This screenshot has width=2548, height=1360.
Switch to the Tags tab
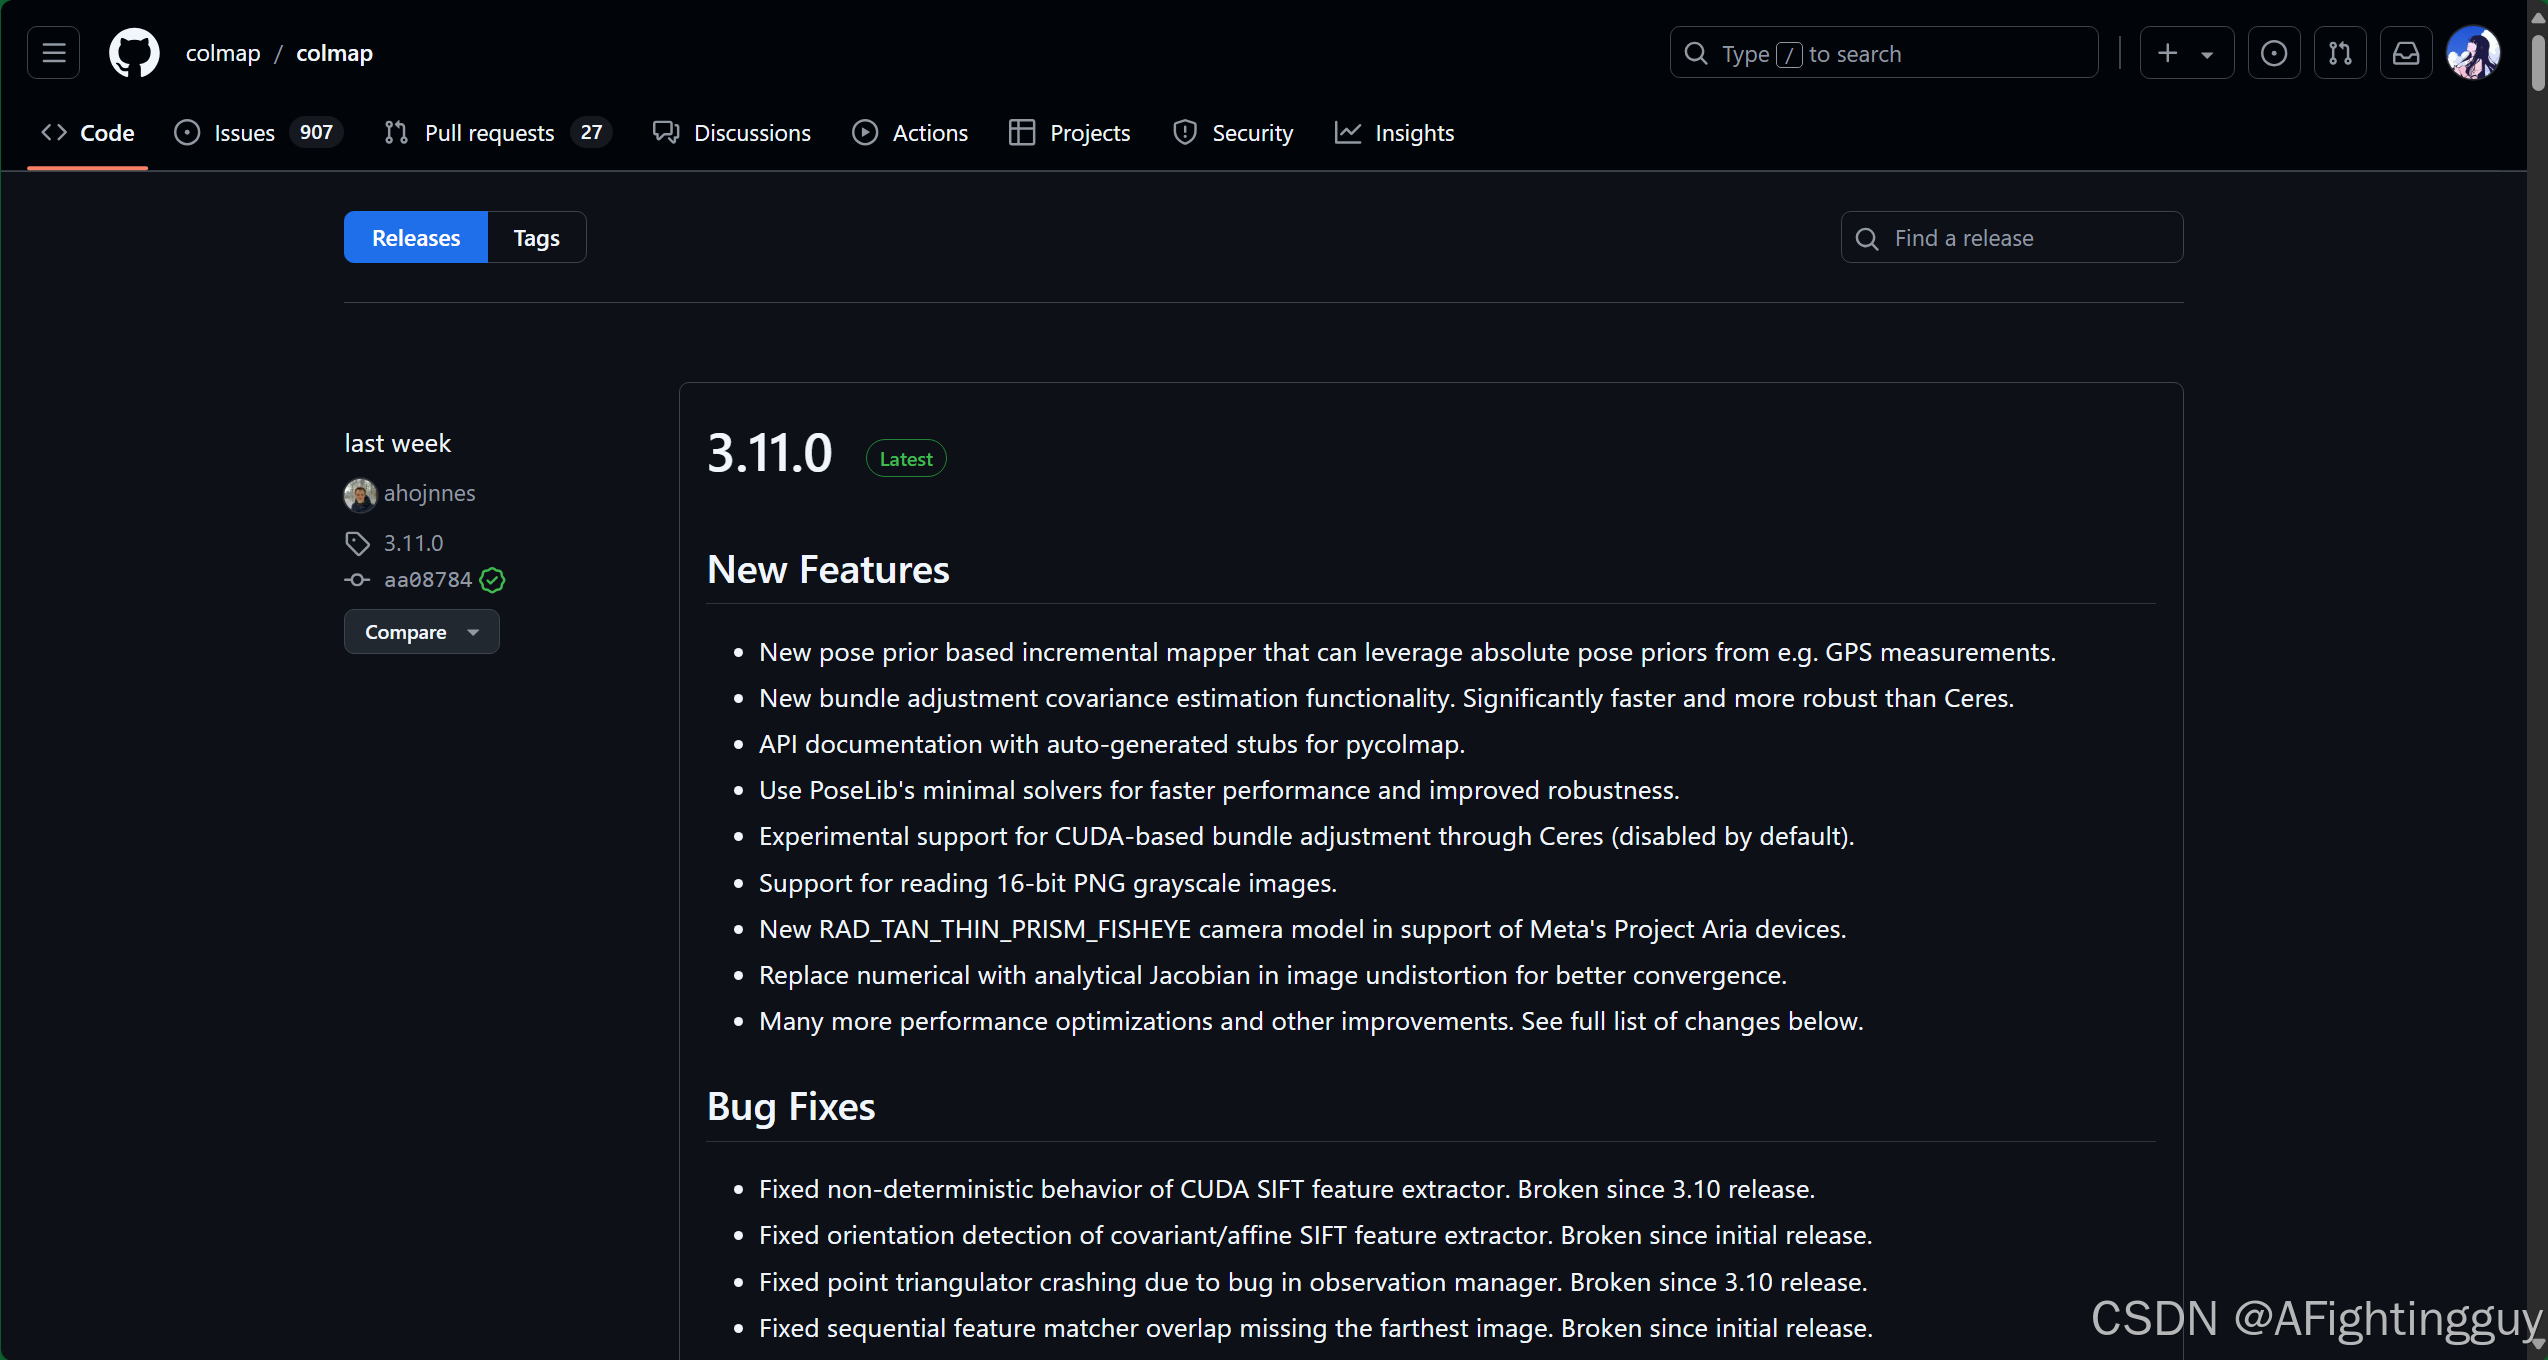tap(536, 238)
